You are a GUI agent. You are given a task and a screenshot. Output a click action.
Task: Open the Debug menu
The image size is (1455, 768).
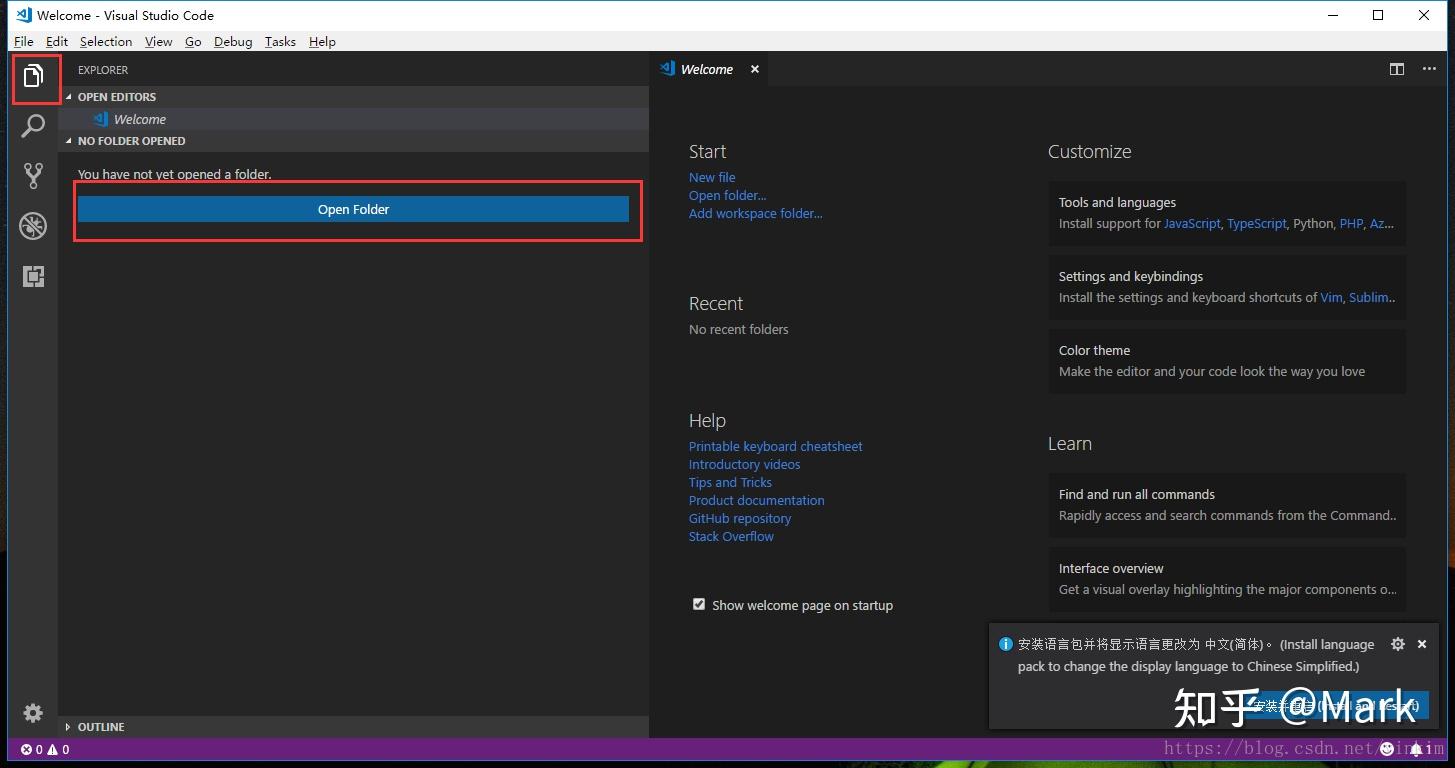point(233,41)
